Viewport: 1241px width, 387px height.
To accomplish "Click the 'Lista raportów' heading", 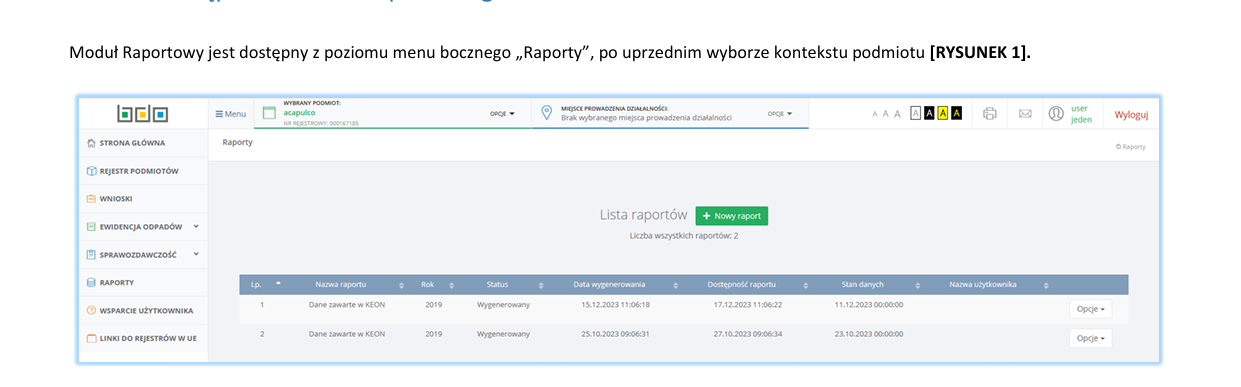I will [x=643, y=215].
